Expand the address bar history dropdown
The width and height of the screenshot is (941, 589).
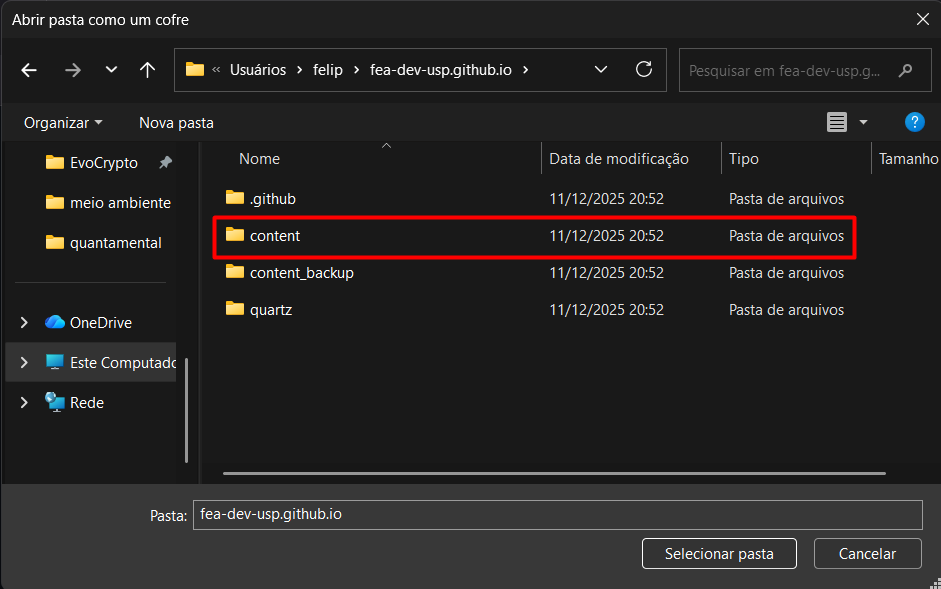point(601,70)
